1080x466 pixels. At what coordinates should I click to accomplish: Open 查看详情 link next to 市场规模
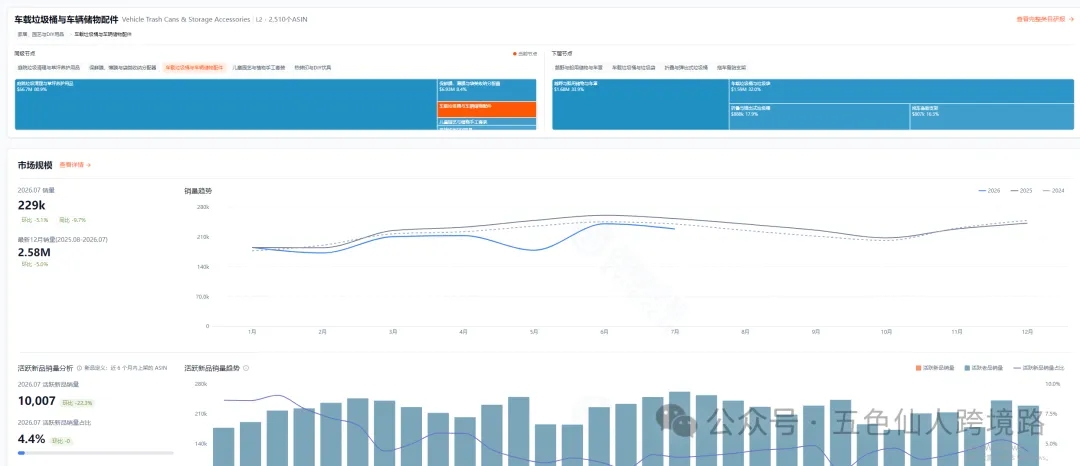[x=72, y=165]
